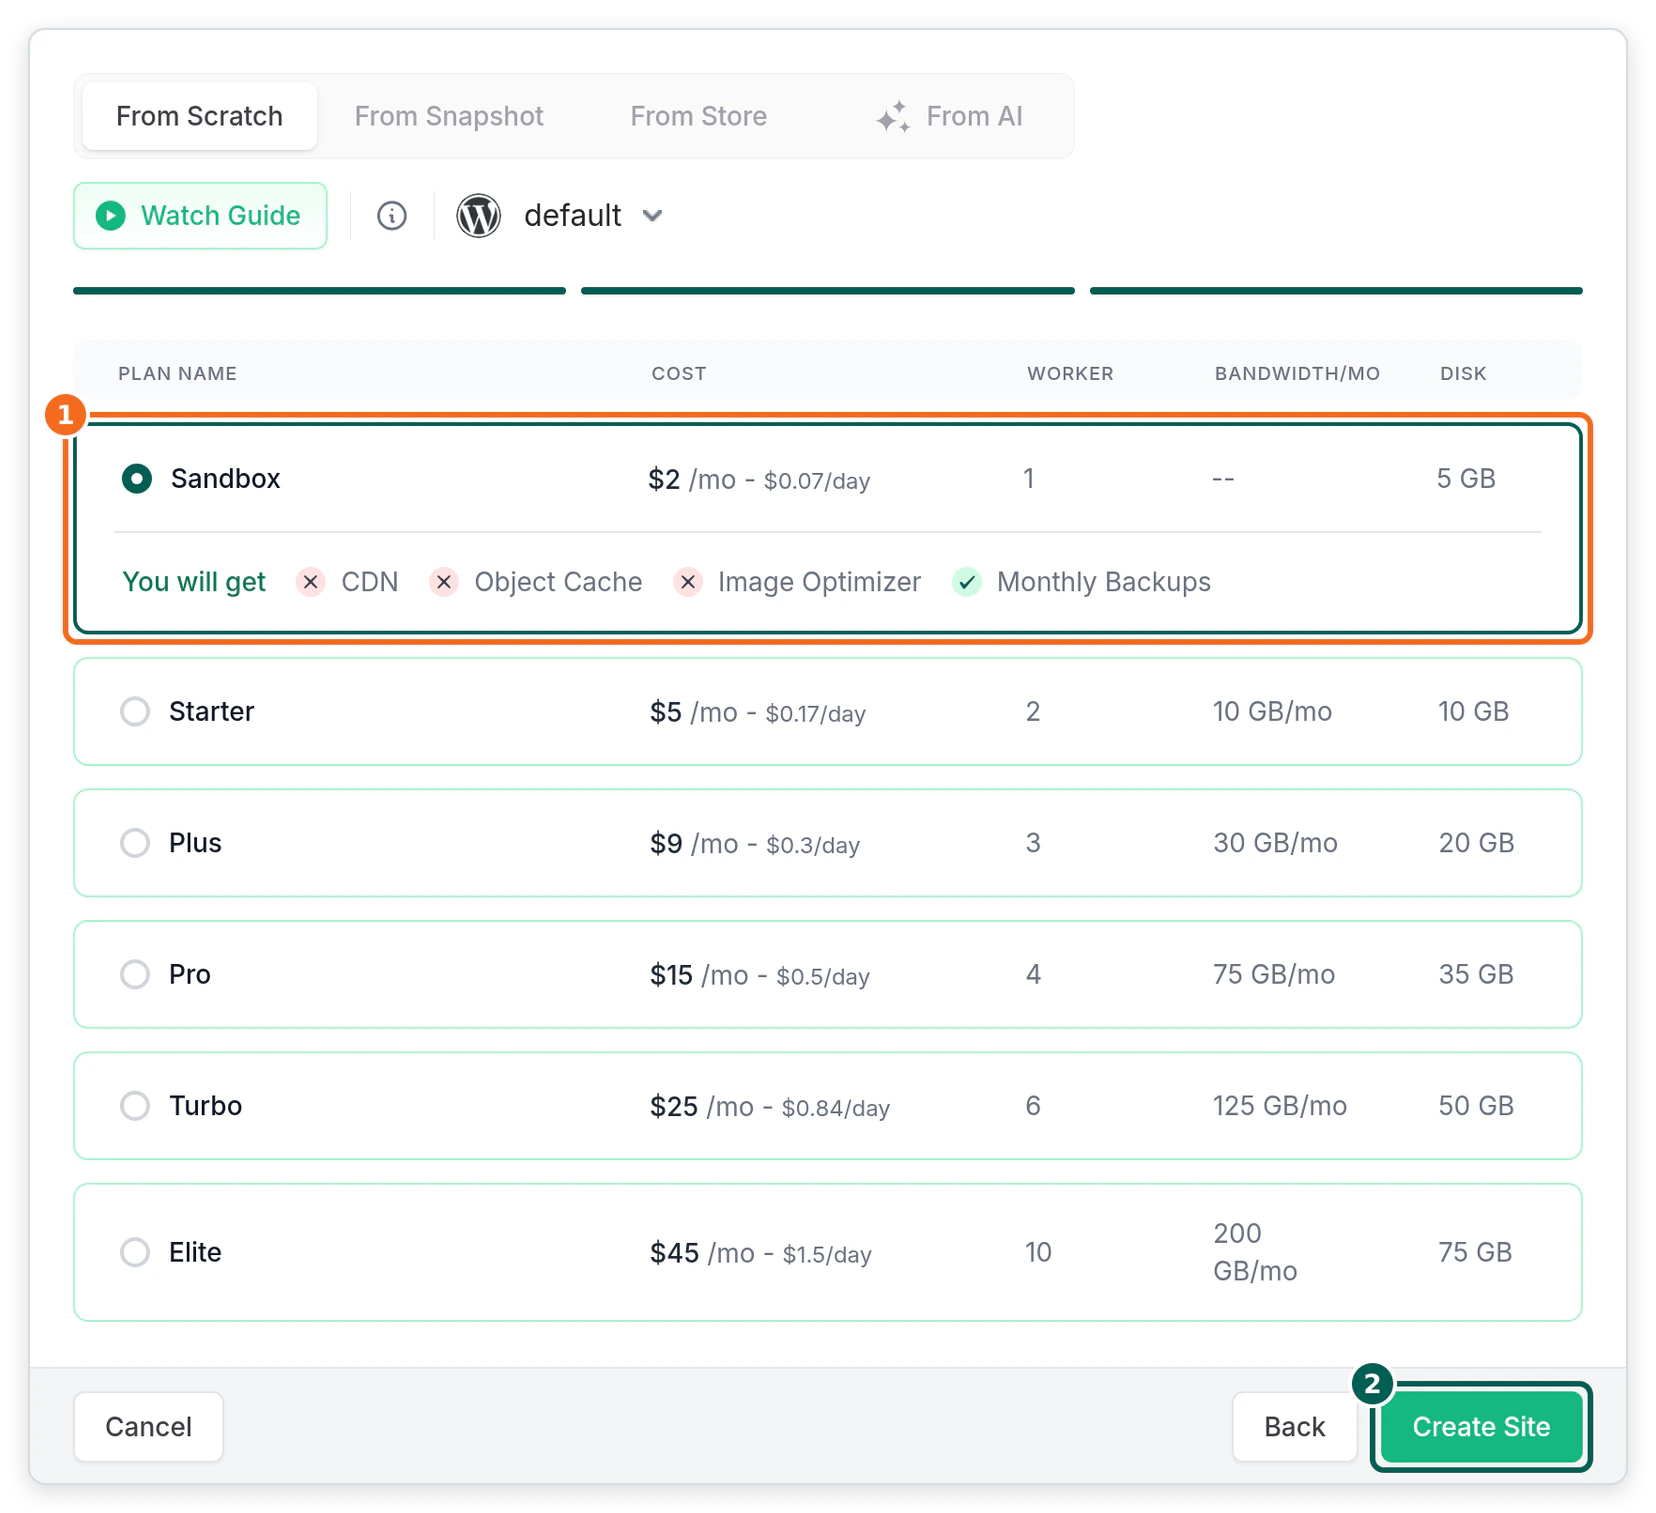Click the Watch Guide button

(200, 216)
